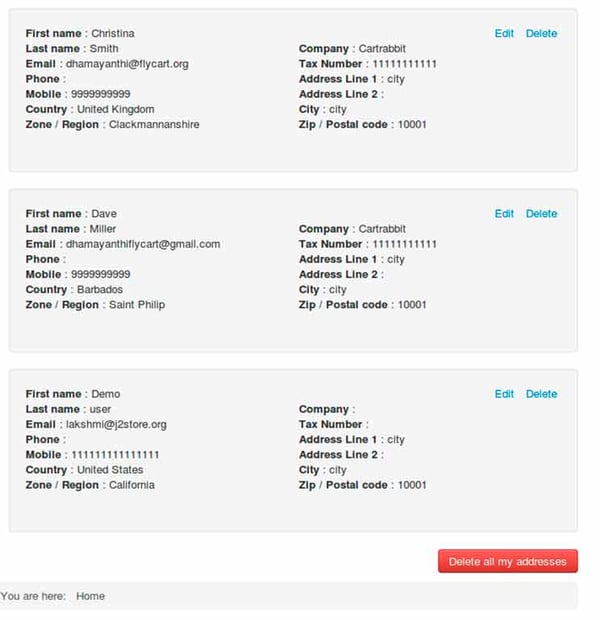This screenshot has height=620, width=600.
Task: Edit Dave Miller's address
Action: tap(504, 214)
